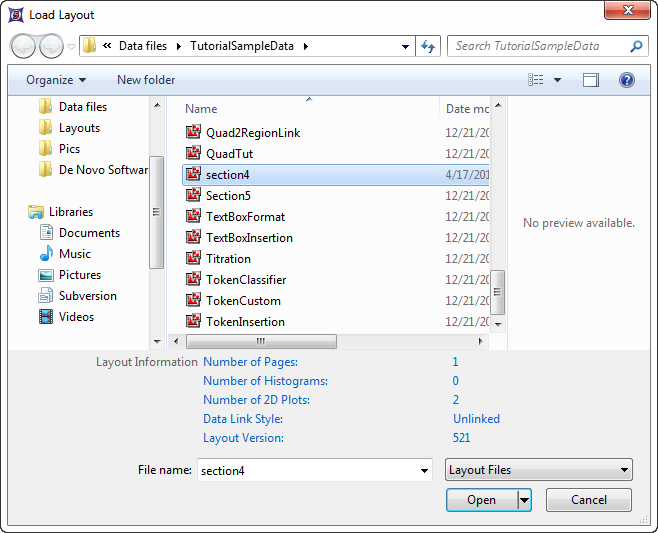The width and height of the screenshot is (658, 533).
Task: Click the Back navigation arrow
Action: [x=24, y=46]
